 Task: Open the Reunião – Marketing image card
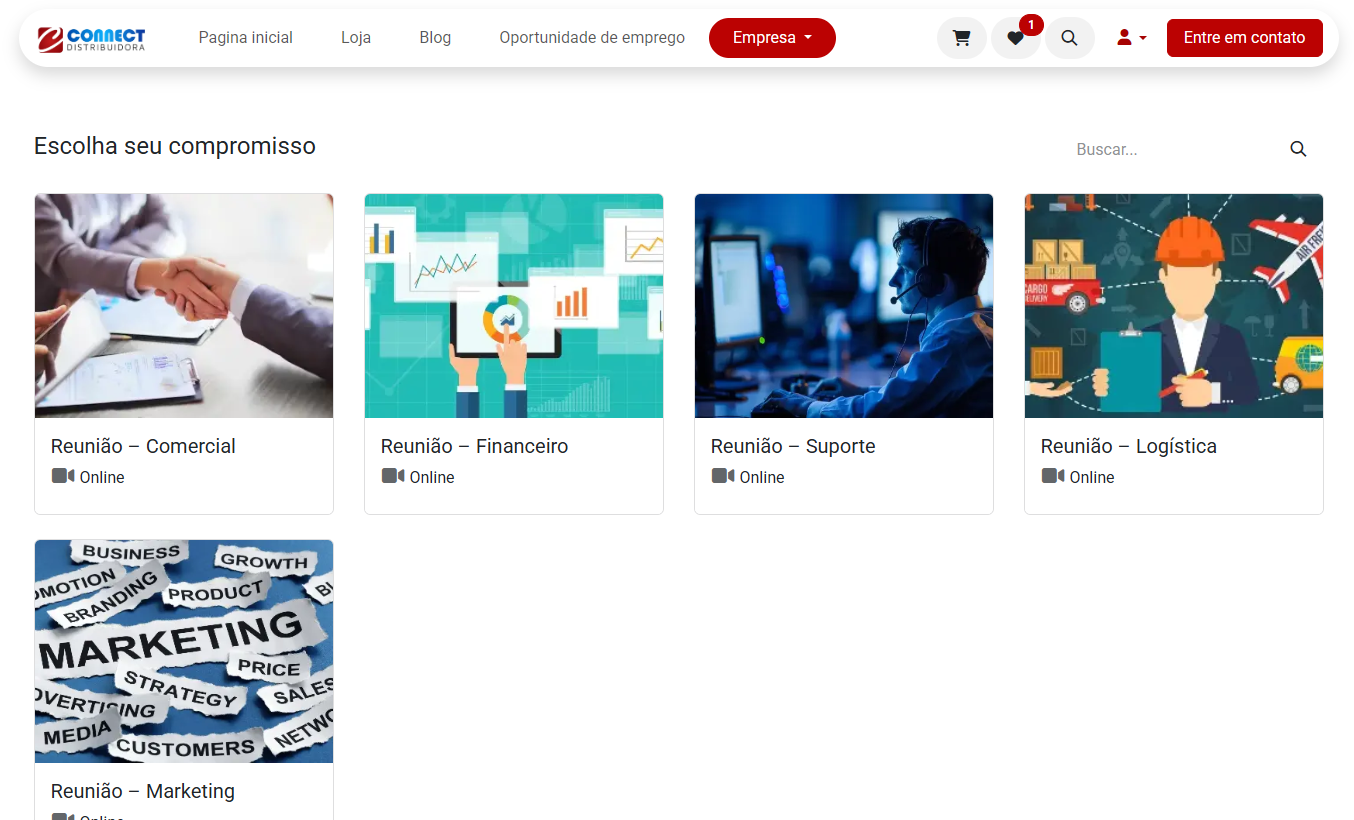(184, 651)
